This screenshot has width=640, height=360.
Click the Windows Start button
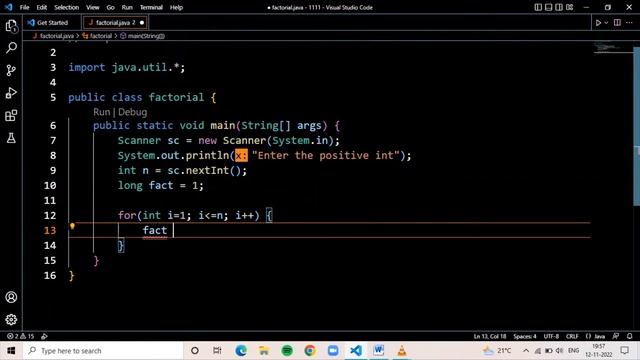11,351
